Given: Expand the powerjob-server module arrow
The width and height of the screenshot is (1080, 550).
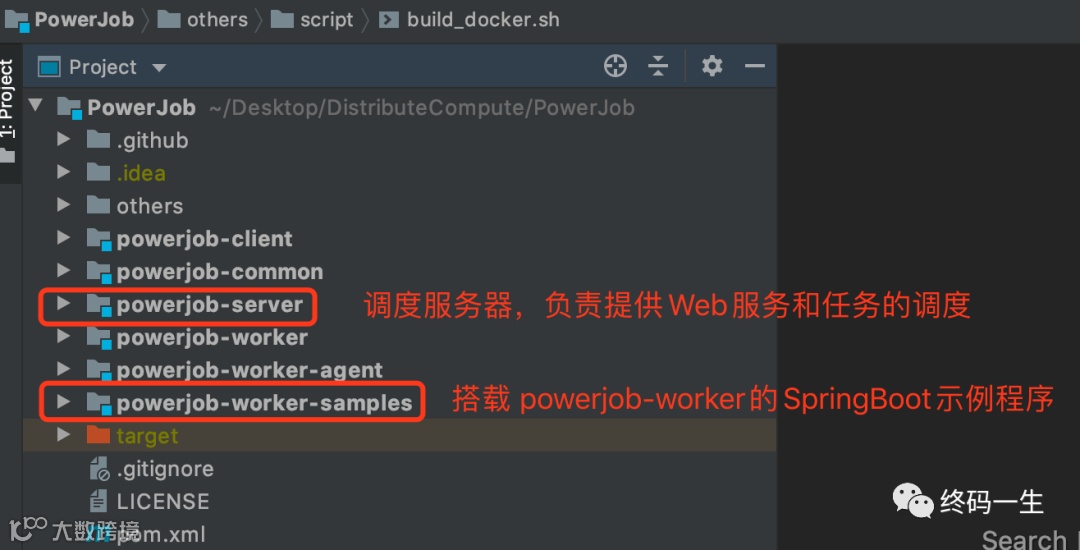Looking at the screenshot, I should click(x=63, y=304).
